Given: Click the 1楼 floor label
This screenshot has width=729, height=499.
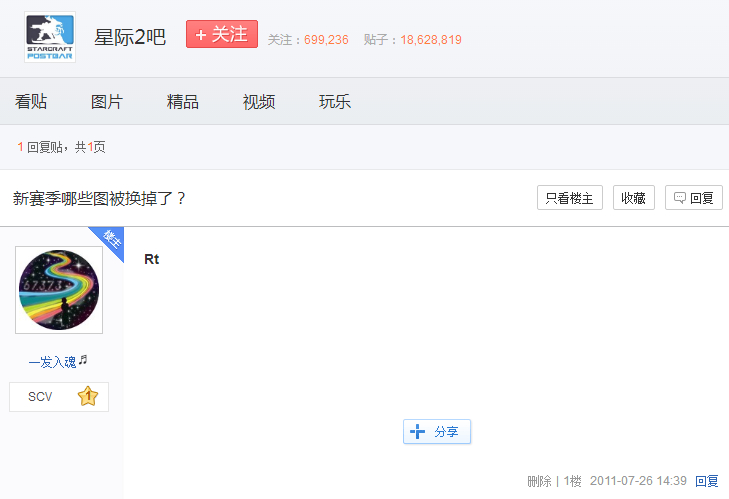Looking at the screenshot, I should [573, 481].
